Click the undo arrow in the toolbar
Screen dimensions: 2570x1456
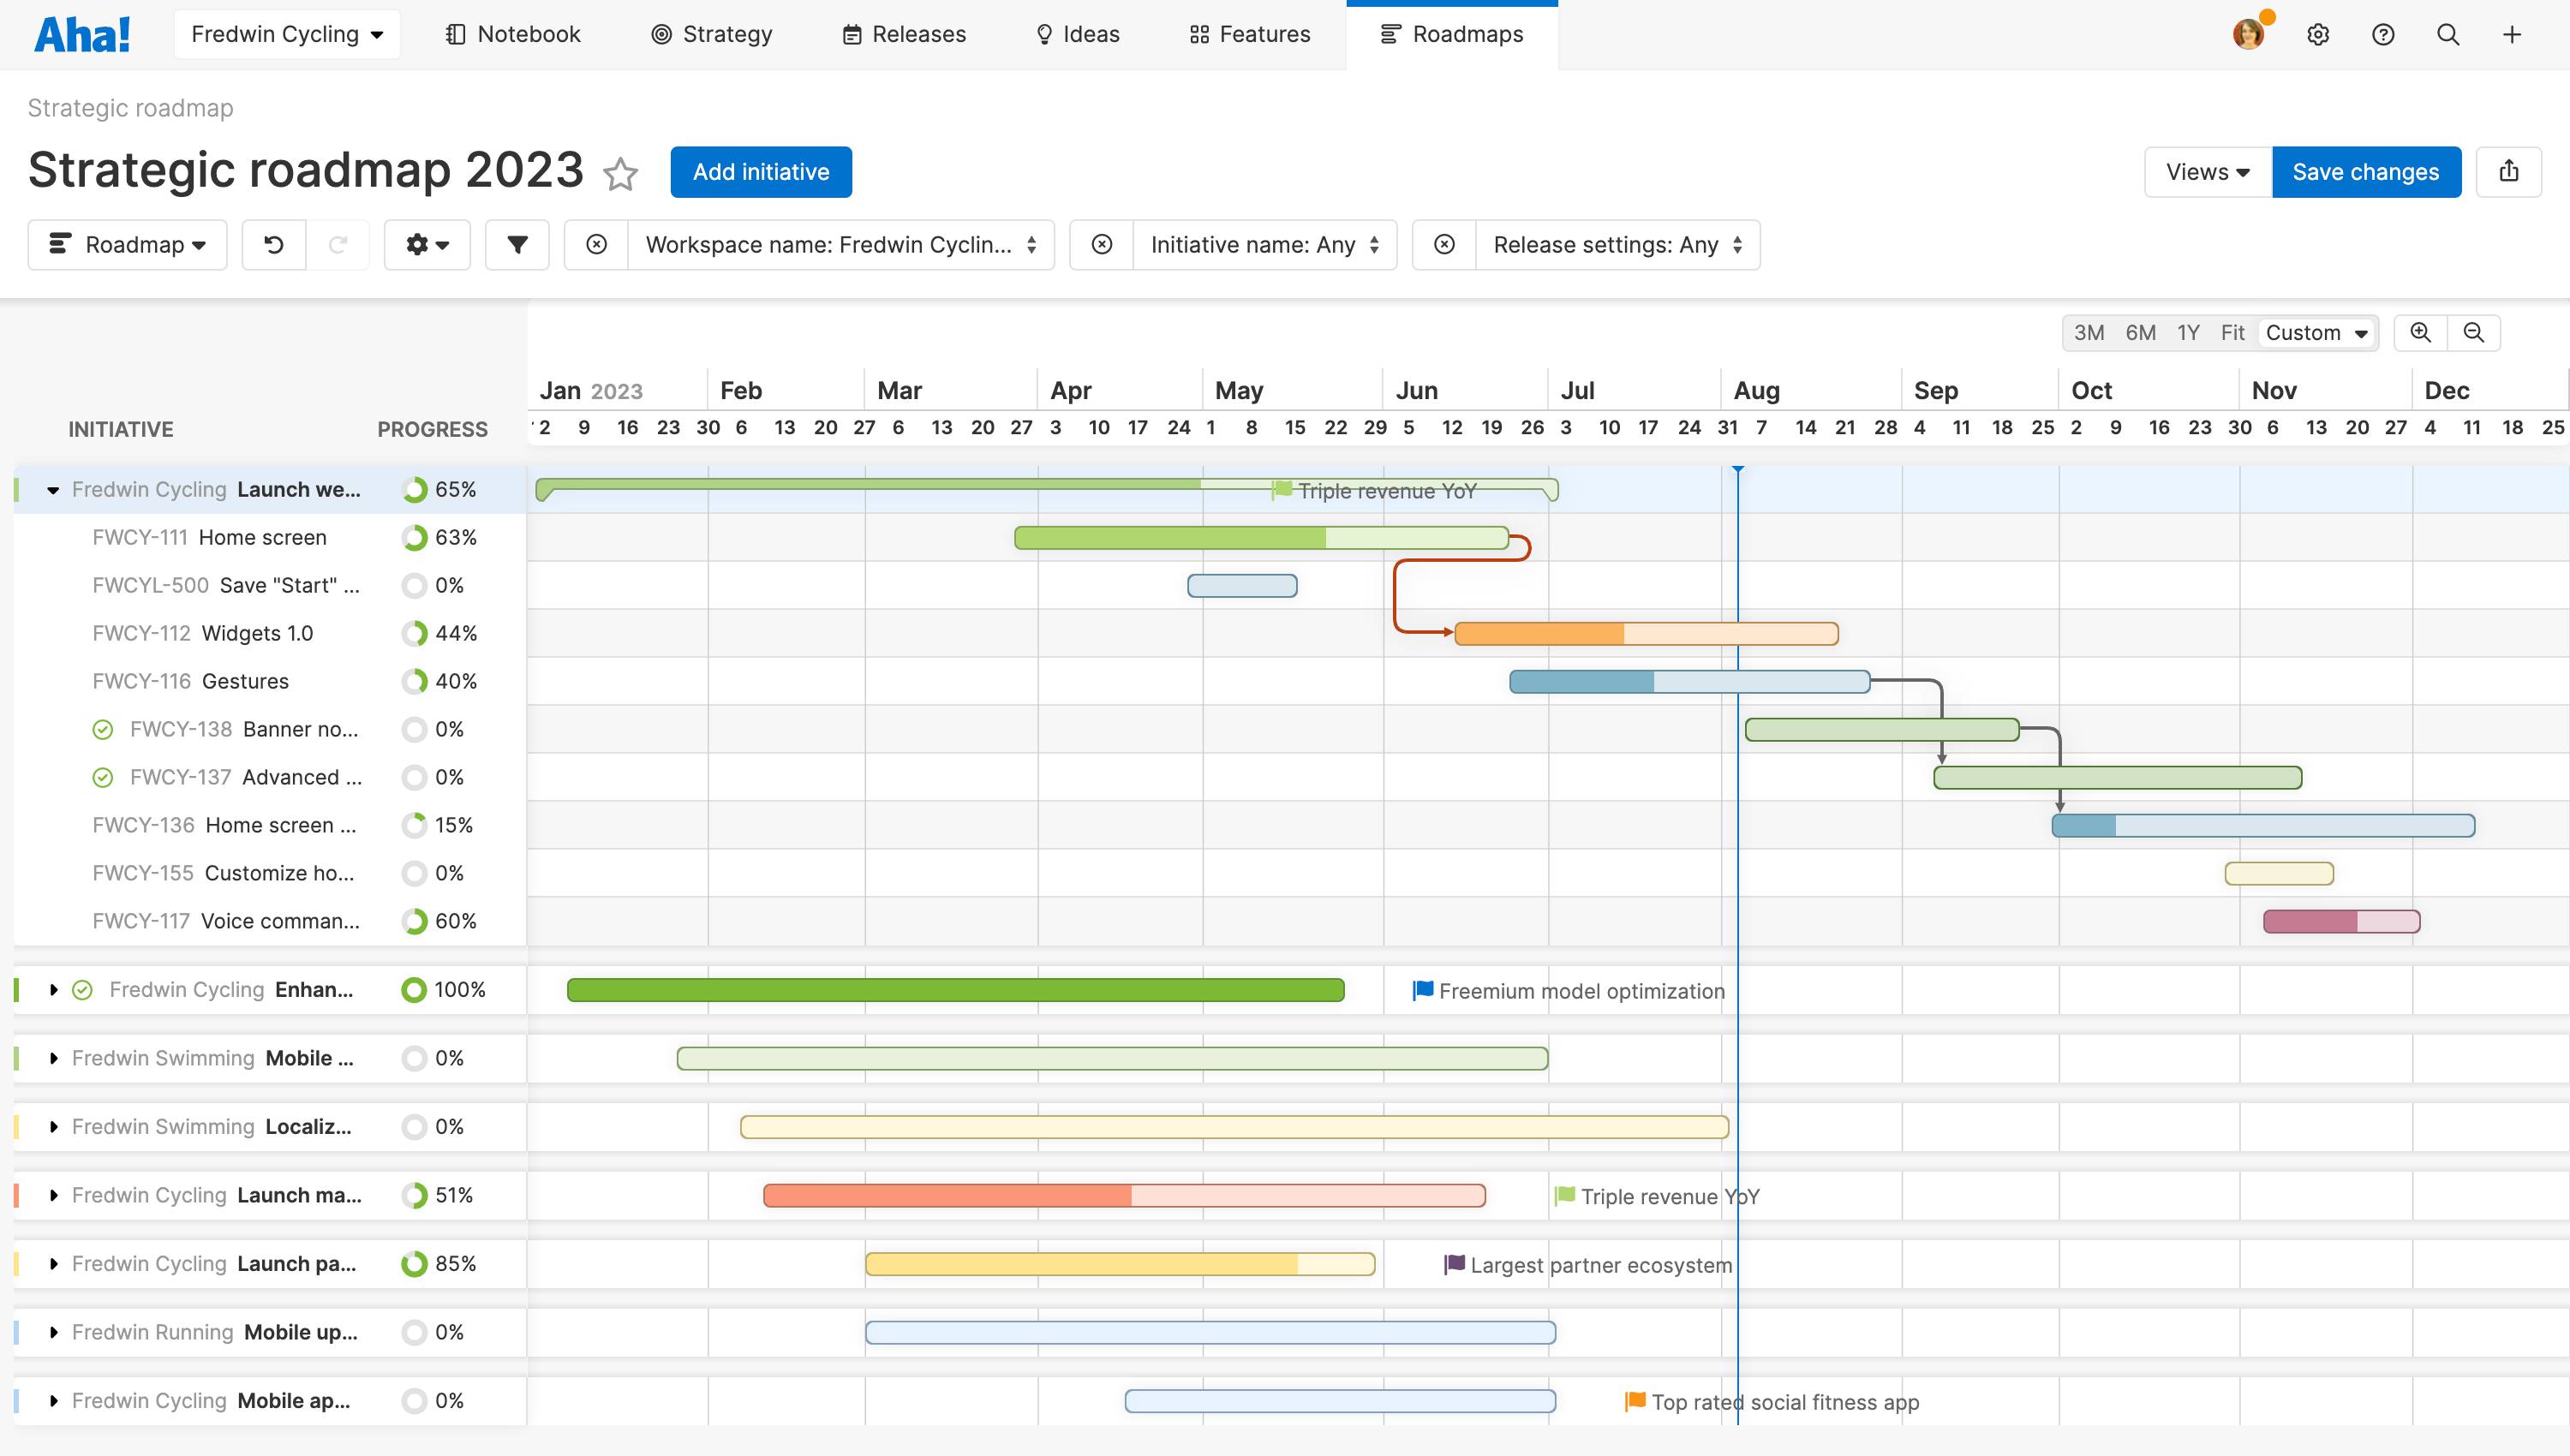[272, 244]
